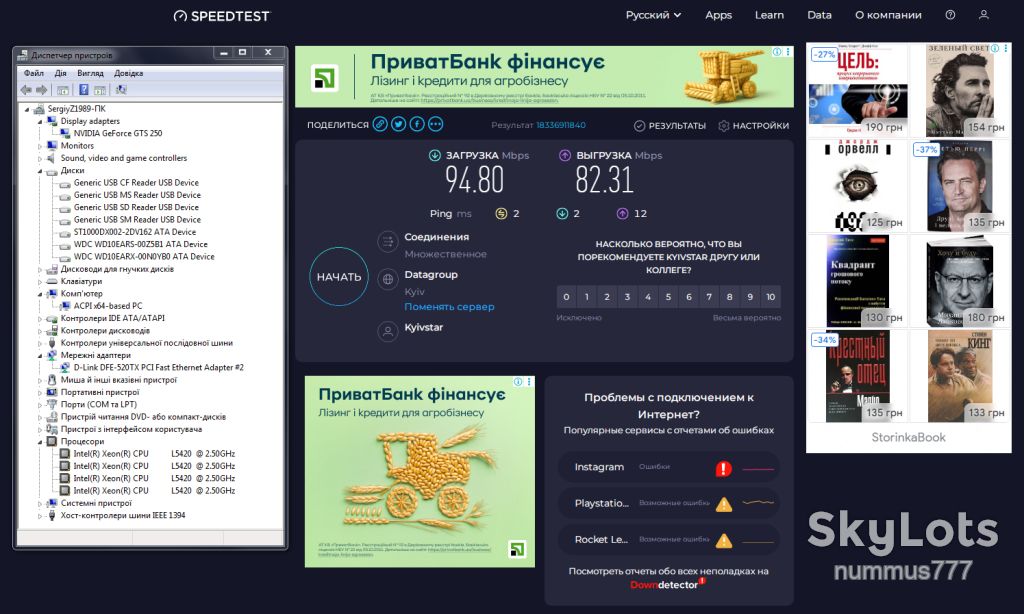Open Data in Speedtest navigation
Screen dimensions: 1024x614
819,15
